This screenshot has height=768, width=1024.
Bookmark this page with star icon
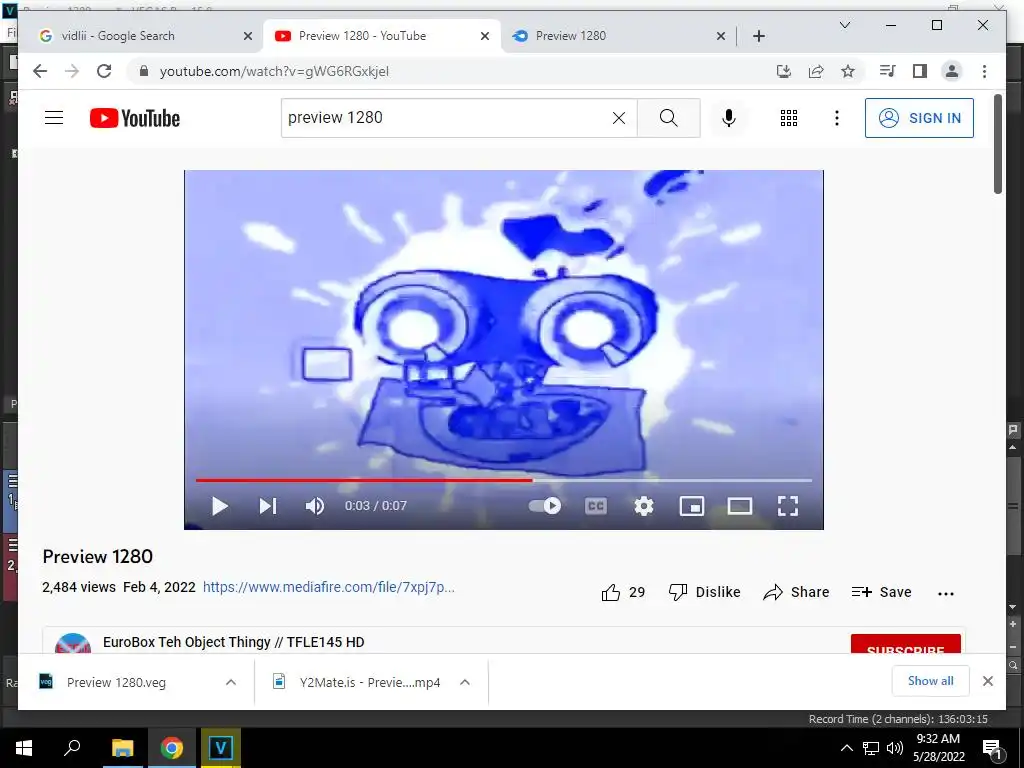[x=848, y=71]
